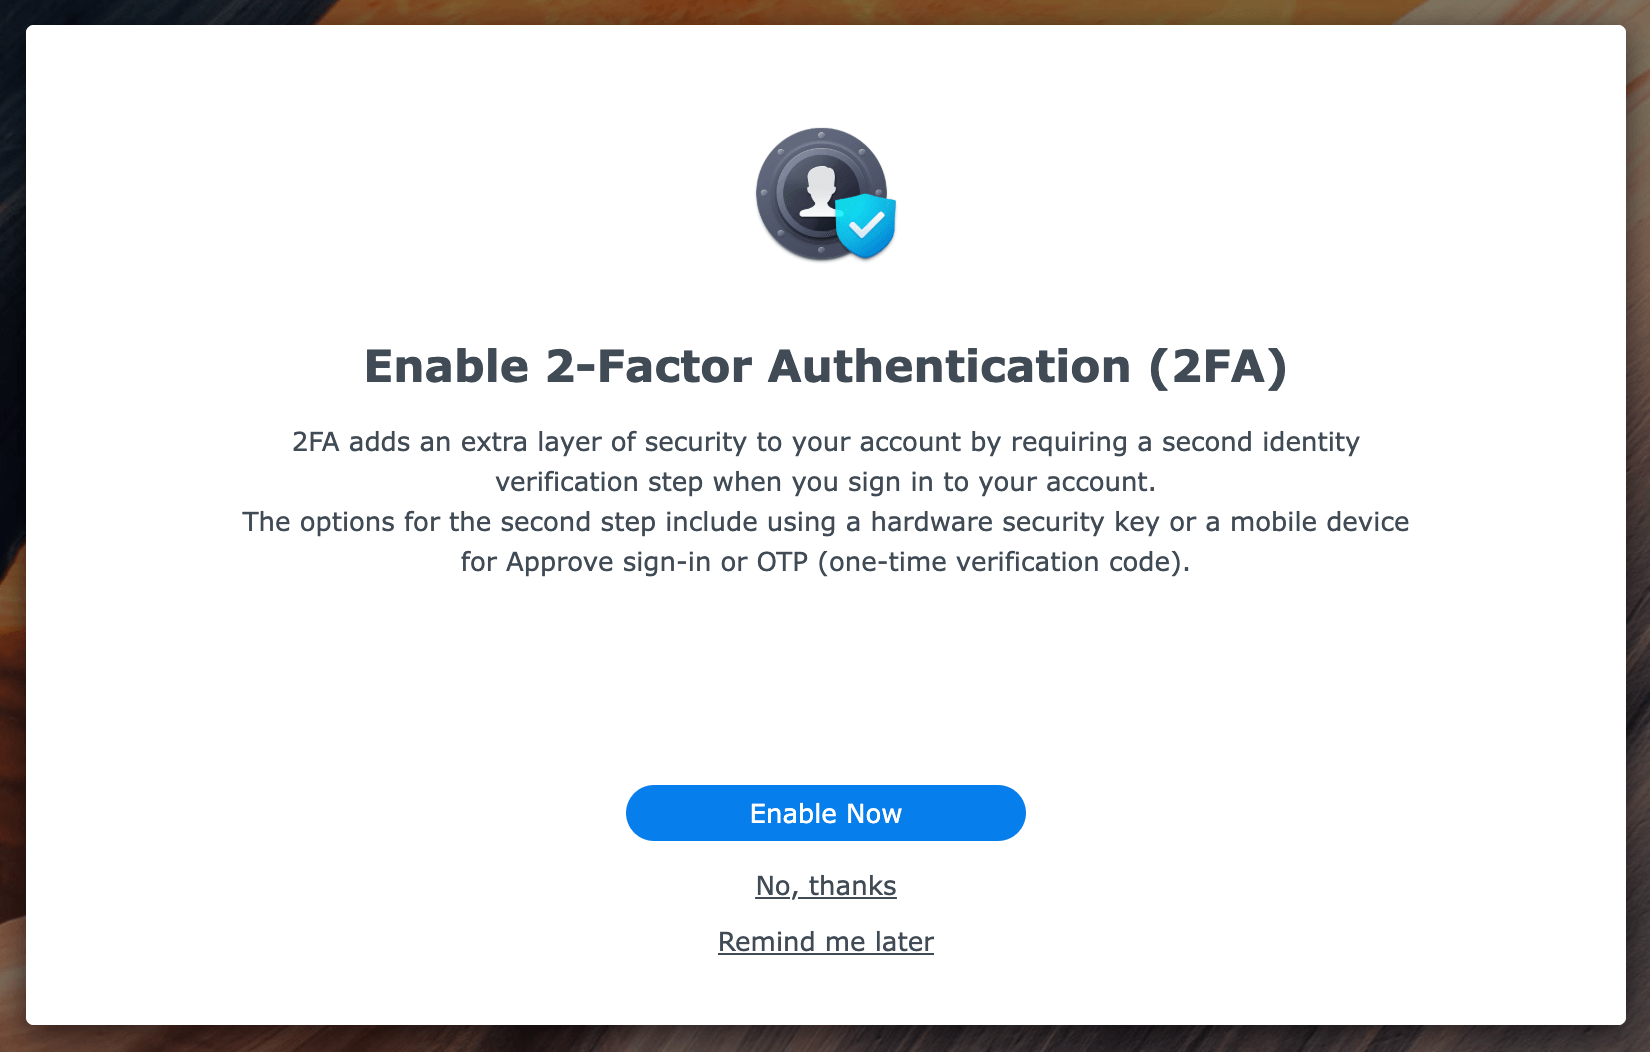Choose the Remind me later link
This screenshot has width=1650, height=1052.
(x=825, y=942)
